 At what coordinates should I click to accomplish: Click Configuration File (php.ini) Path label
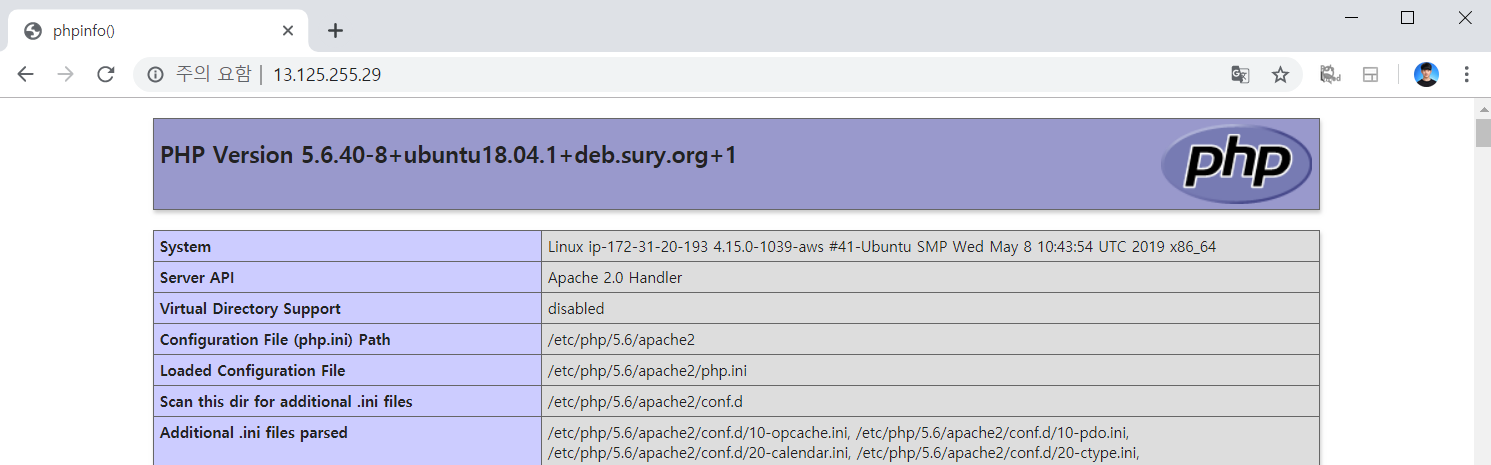(275, 340)
